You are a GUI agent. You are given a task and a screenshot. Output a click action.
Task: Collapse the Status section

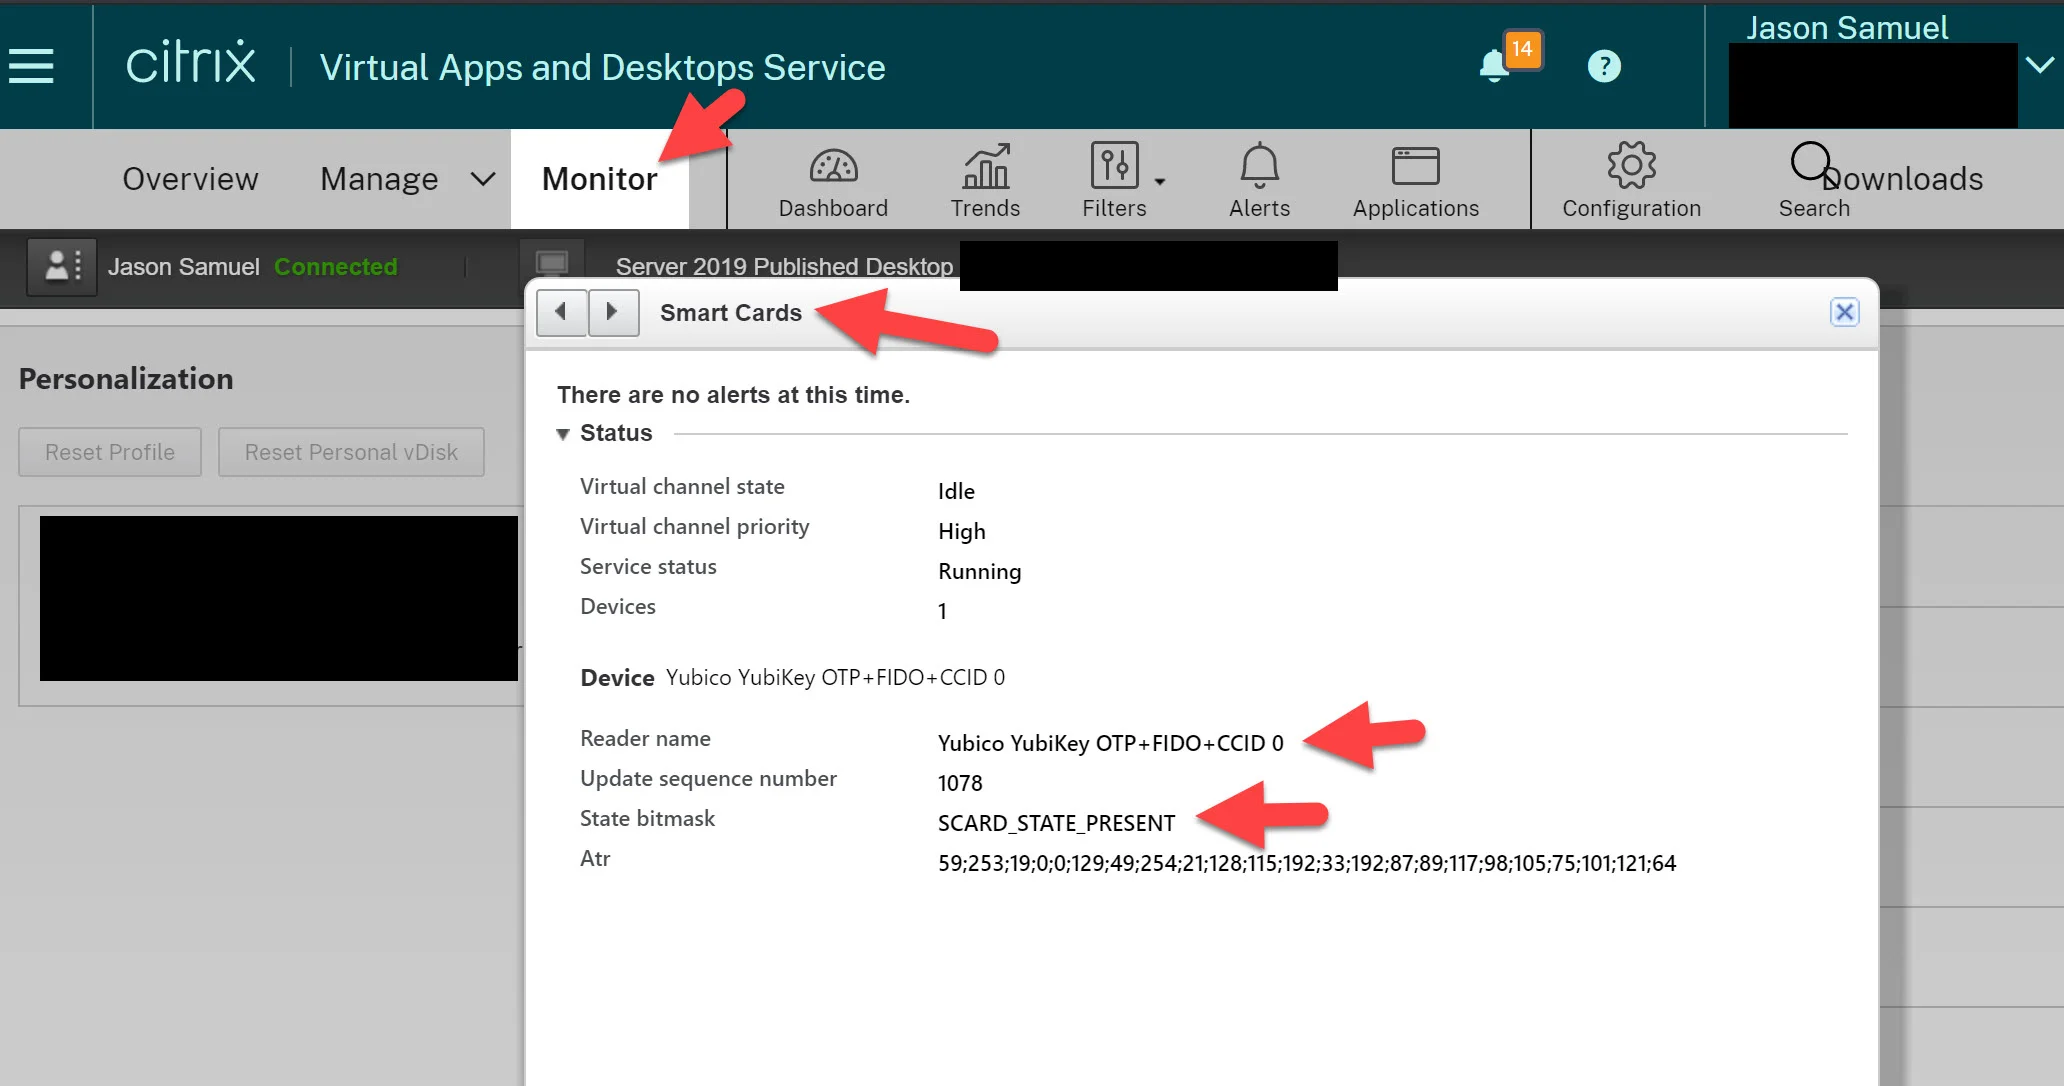pos(563,434)
